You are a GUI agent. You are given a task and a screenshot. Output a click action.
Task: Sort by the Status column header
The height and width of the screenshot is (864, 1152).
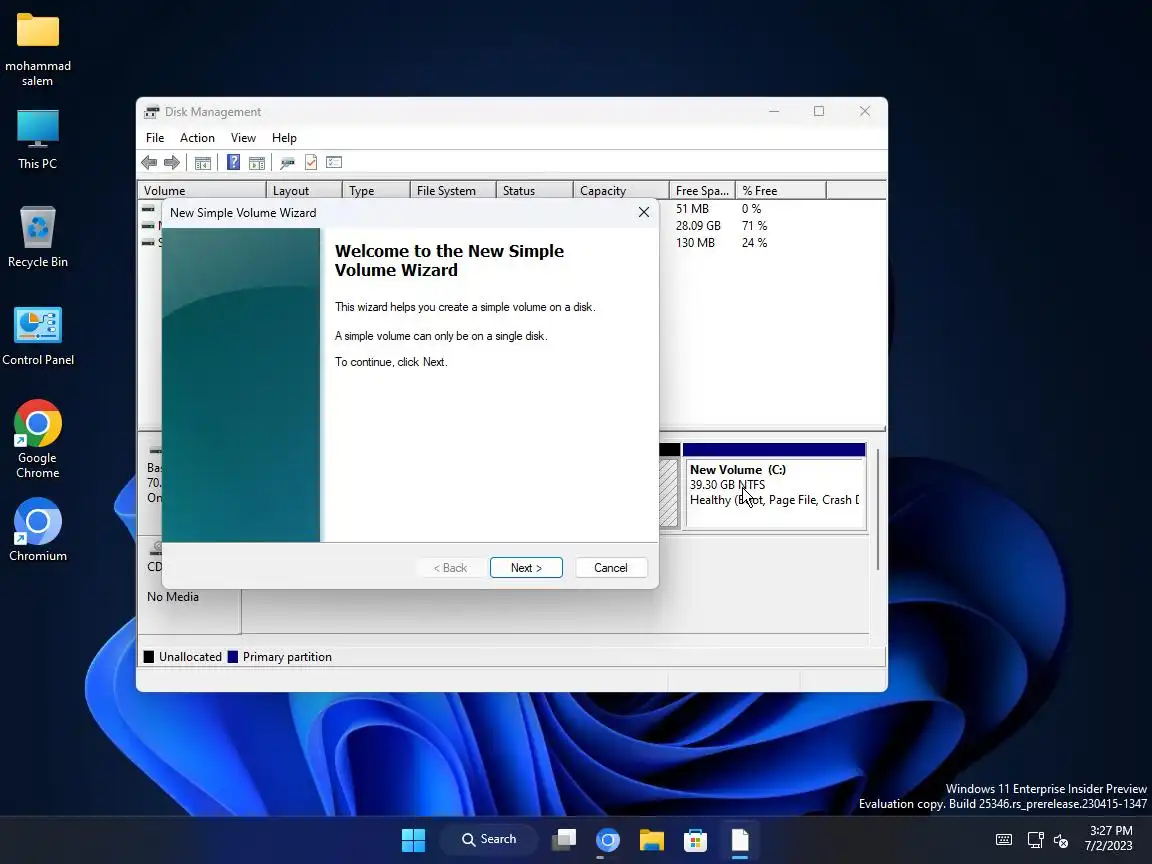[x=534, y=190]
